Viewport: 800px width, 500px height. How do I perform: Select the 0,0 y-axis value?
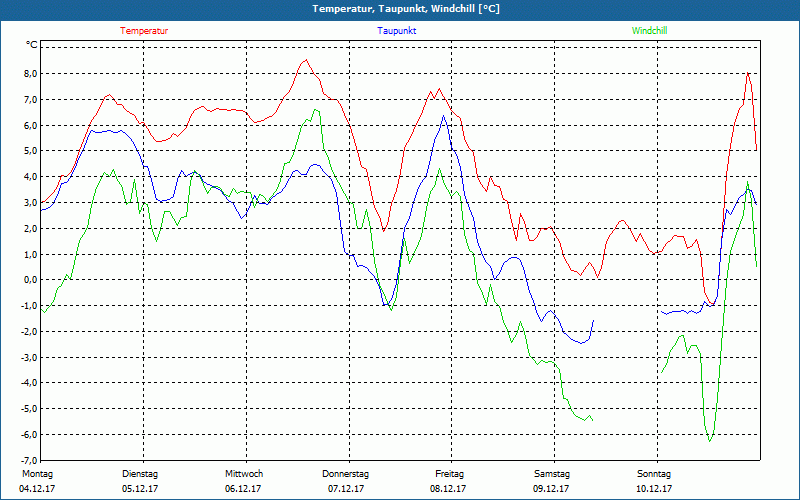tap(31, 280)
